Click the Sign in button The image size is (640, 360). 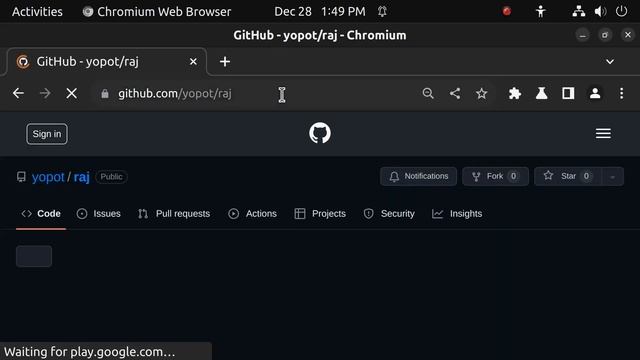point(47,134)
